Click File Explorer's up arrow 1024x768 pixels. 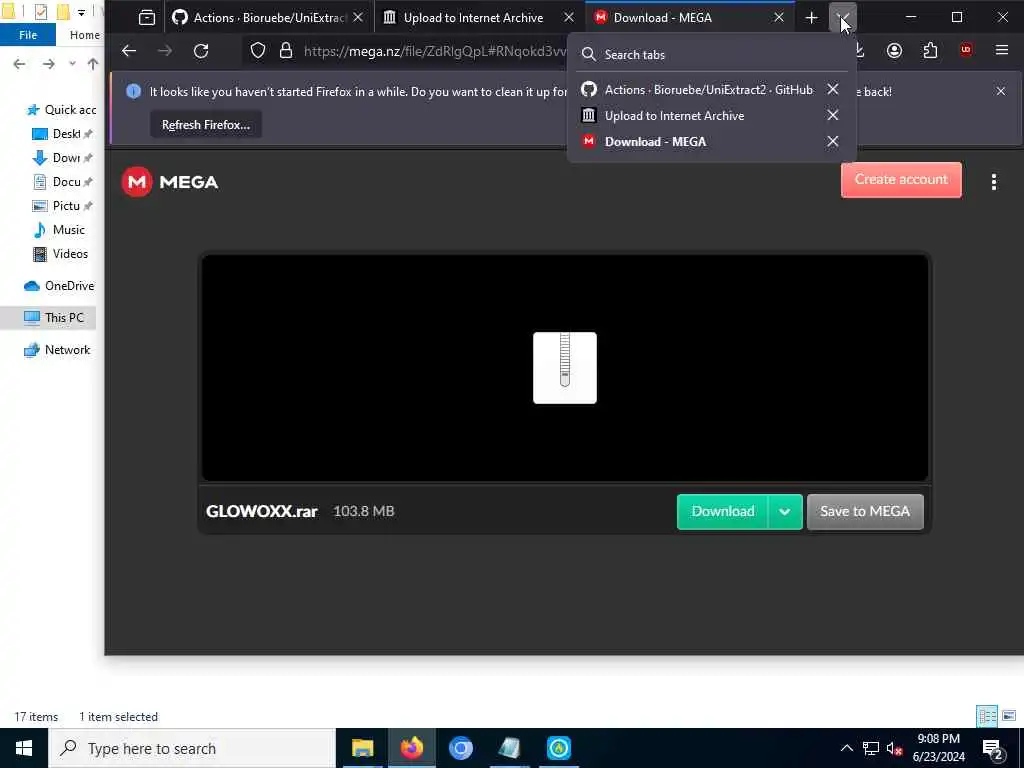point(93,64)
